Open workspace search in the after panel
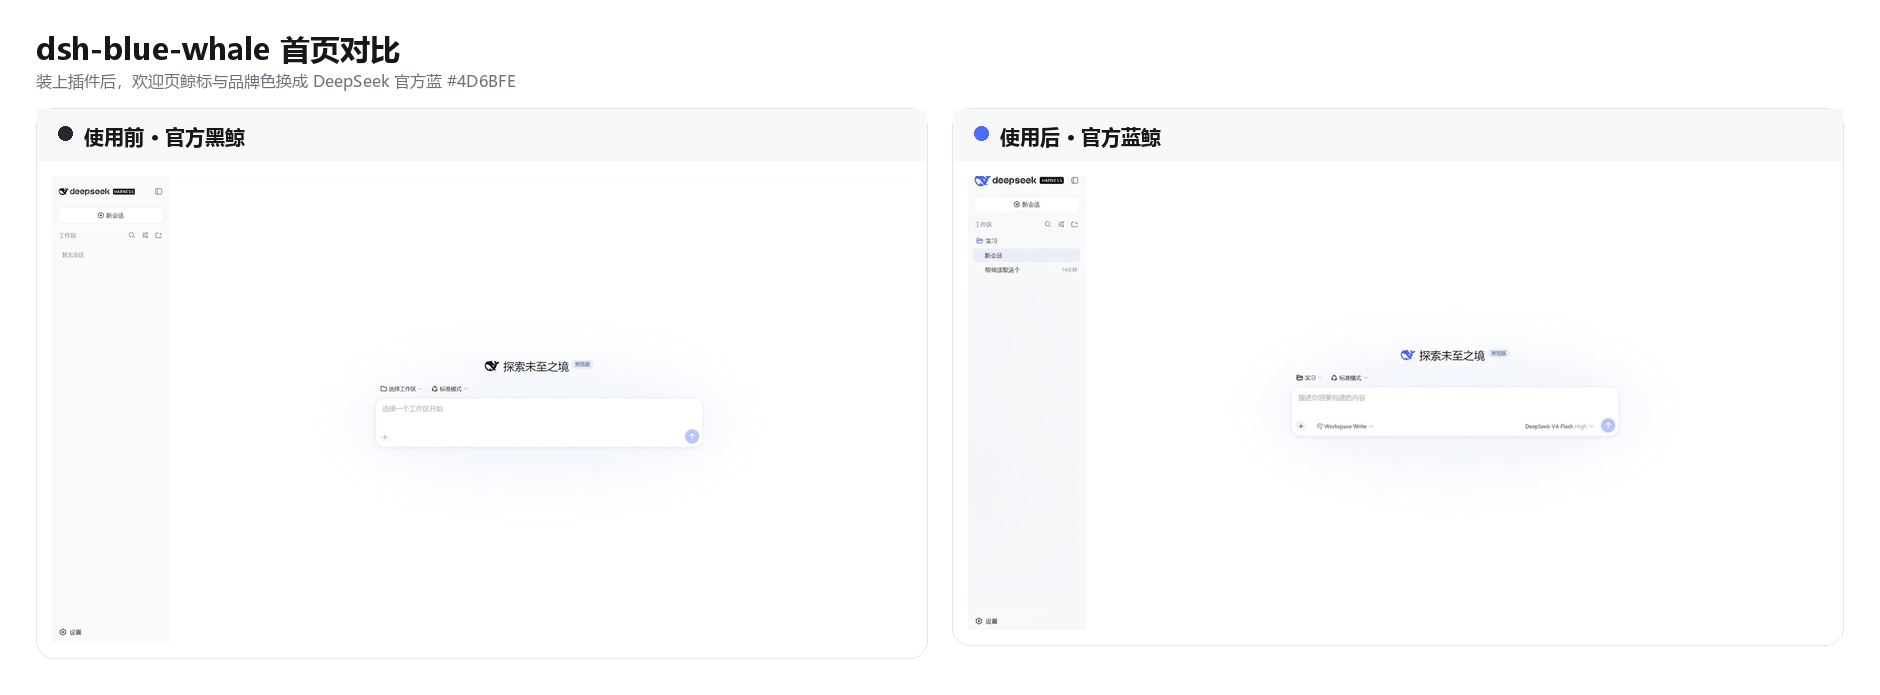 tap(1048, 224)
